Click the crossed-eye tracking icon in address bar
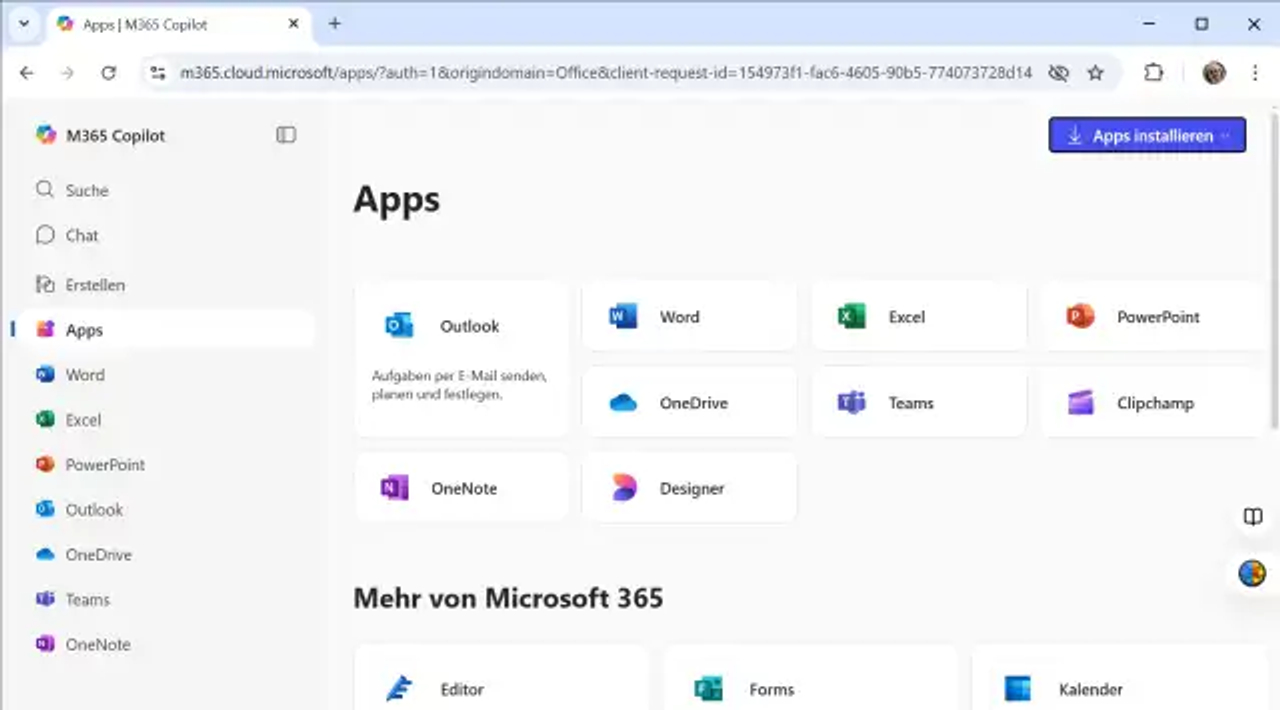The height and width of the screenshot is (710, 1280). click(x=1058, y=73)
